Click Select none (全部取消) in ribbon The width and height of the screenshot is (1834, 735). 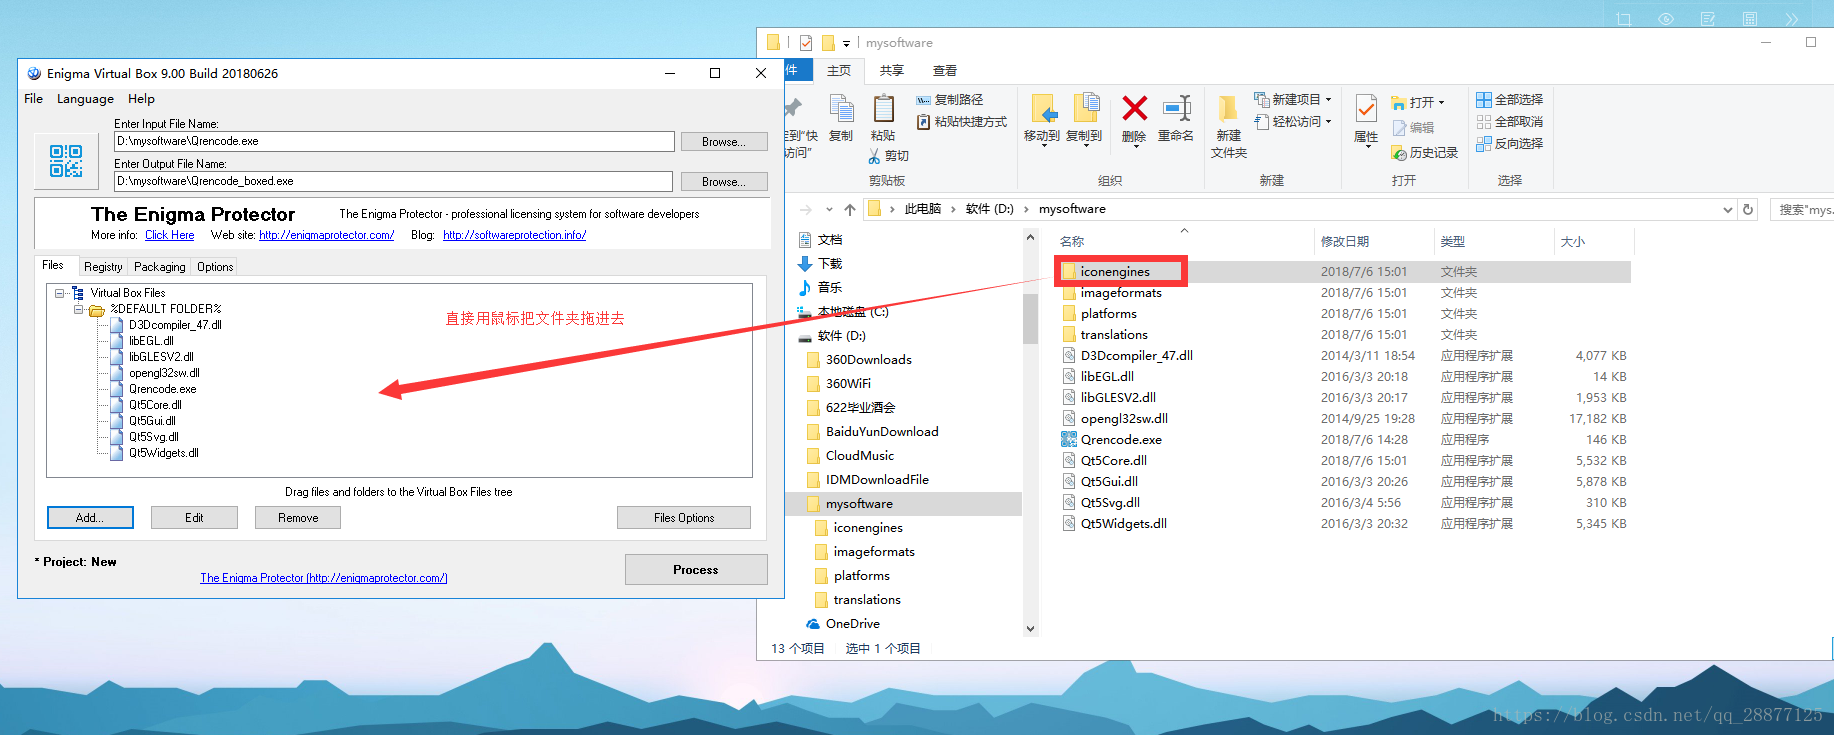pyautogui.click(x=1509, y=122)
